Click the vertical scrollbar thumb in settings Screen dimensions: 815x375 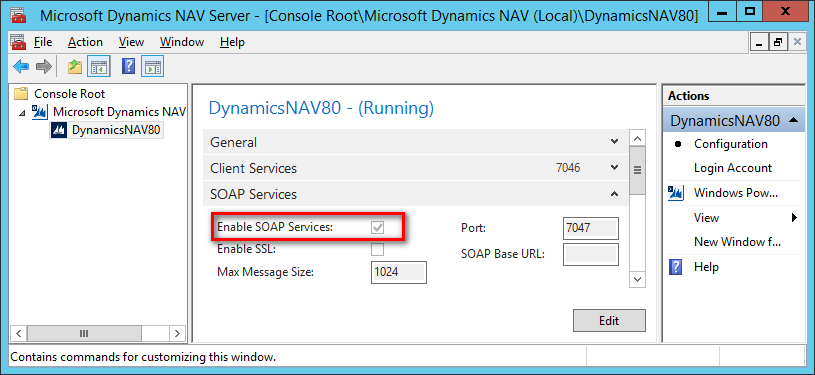(637, 170)
